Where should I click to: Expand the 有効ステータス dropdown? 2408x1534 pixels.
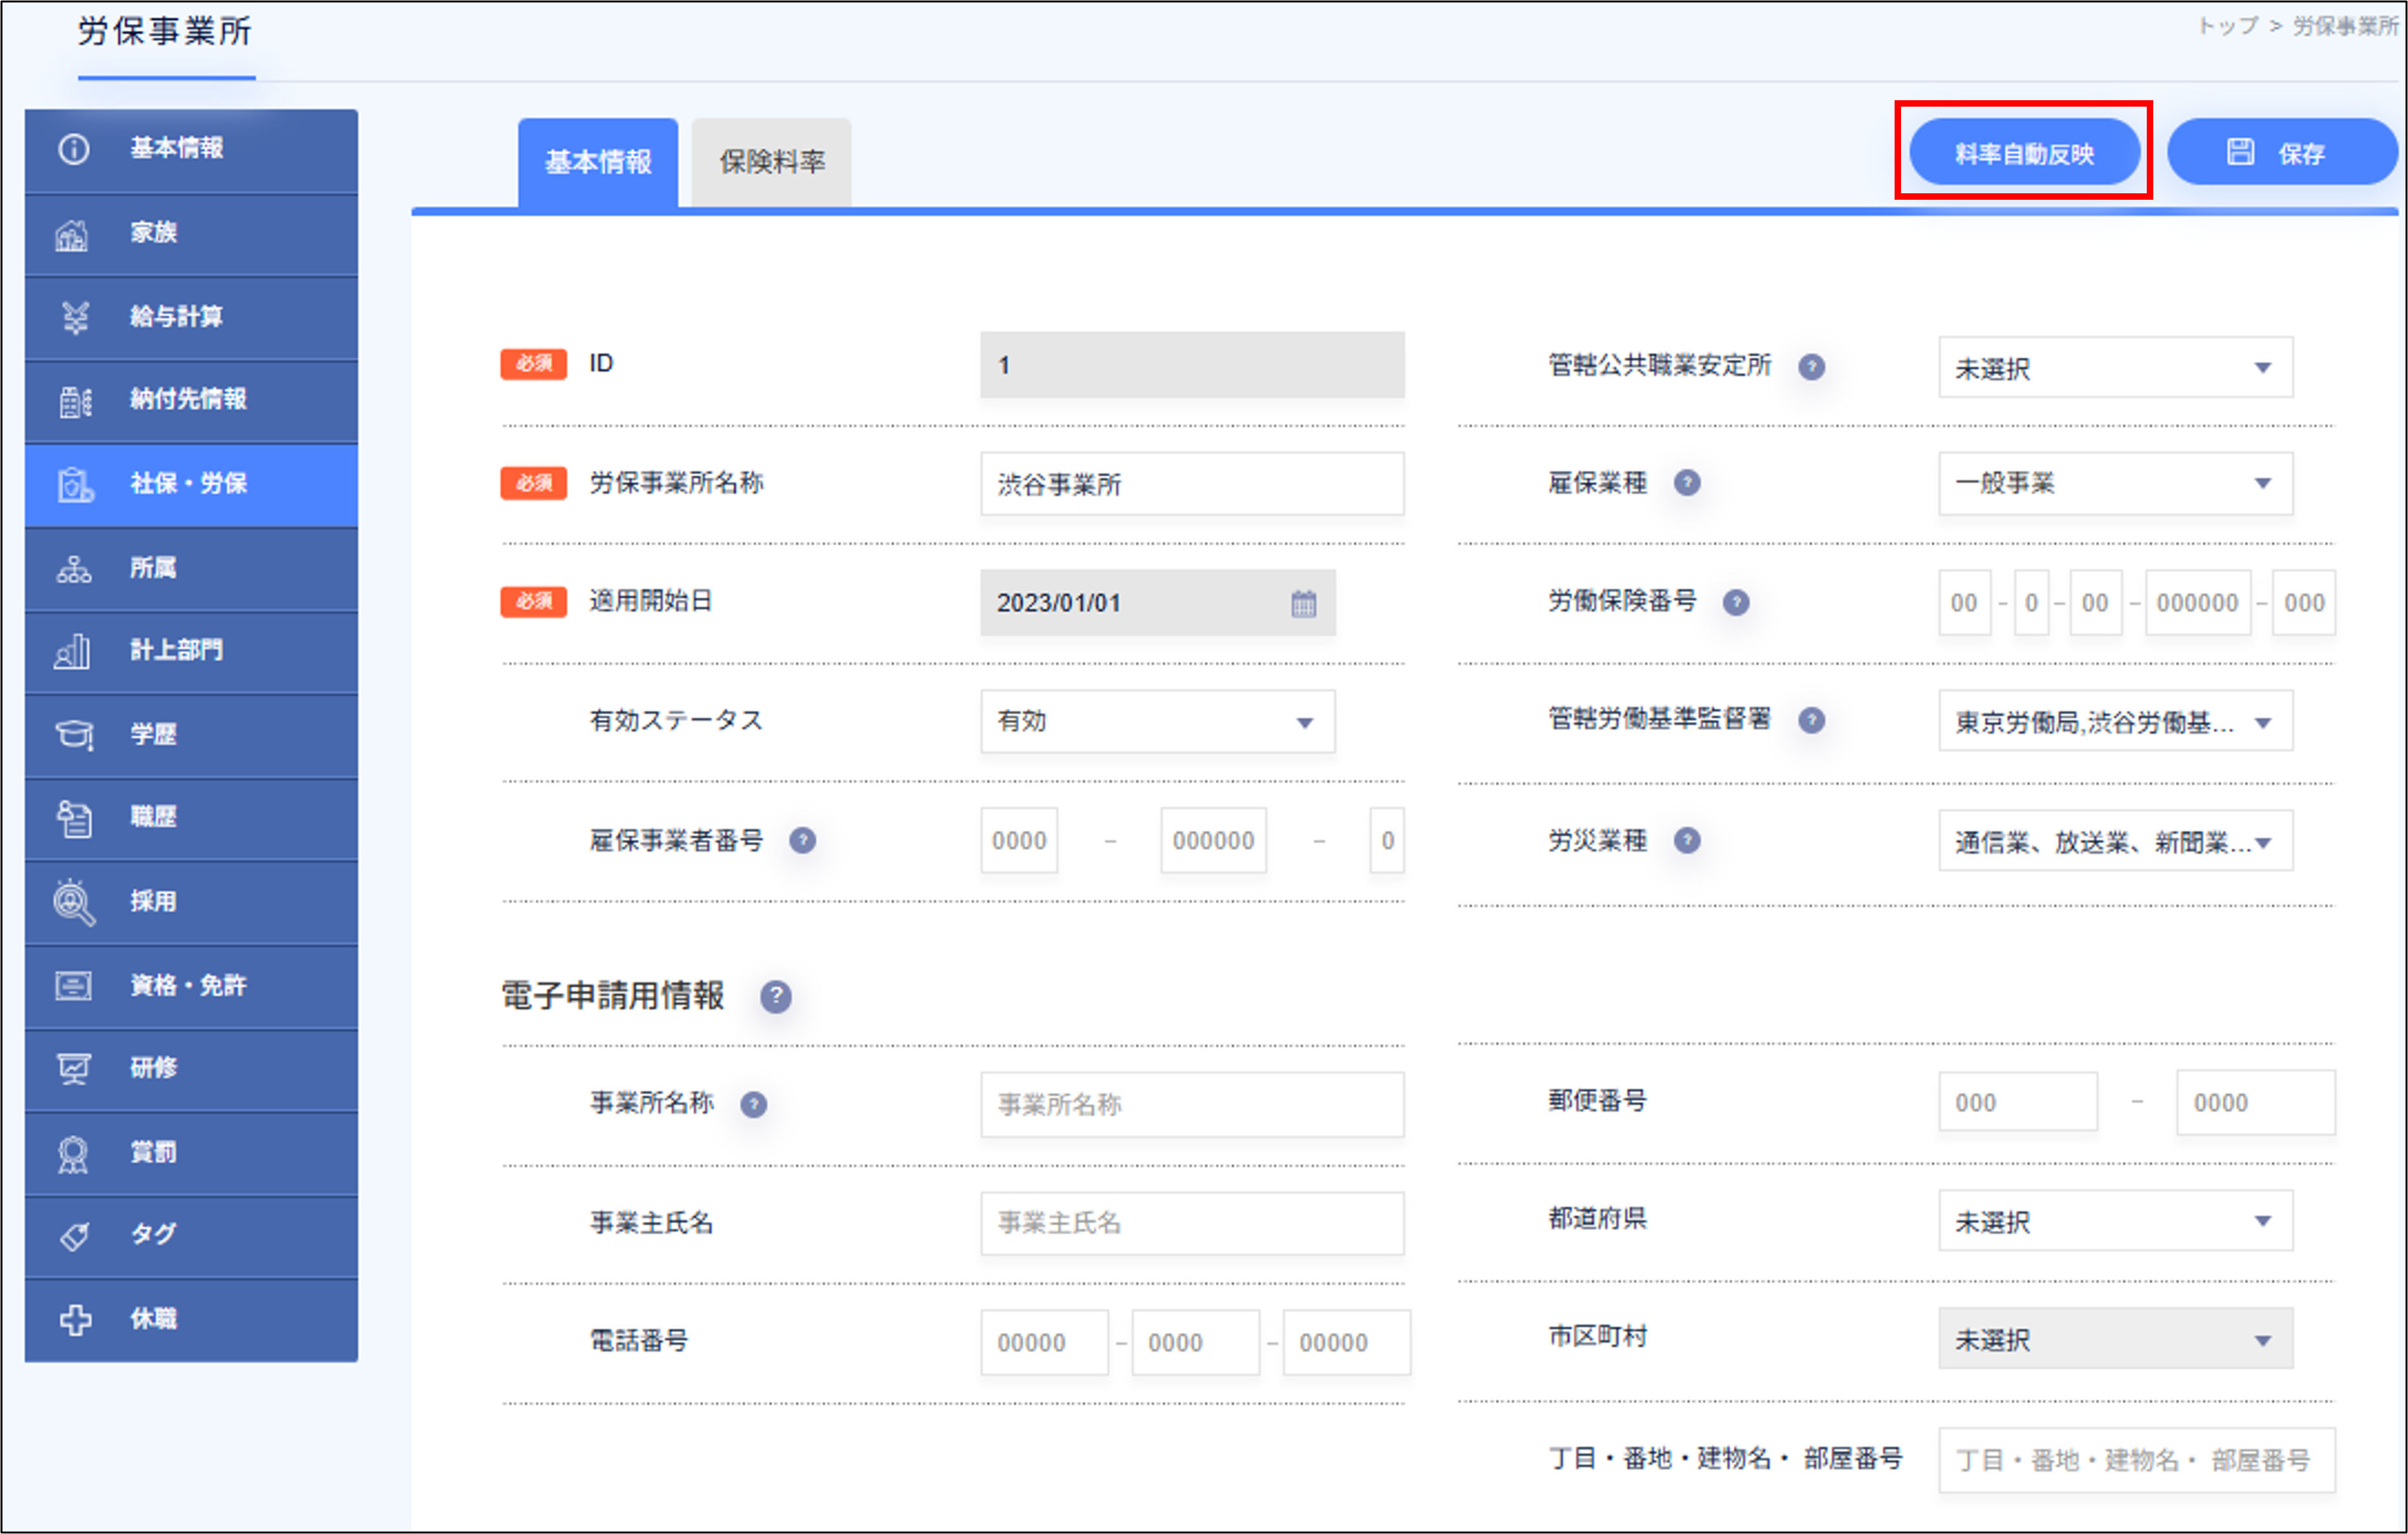(x=1157, y=721)
